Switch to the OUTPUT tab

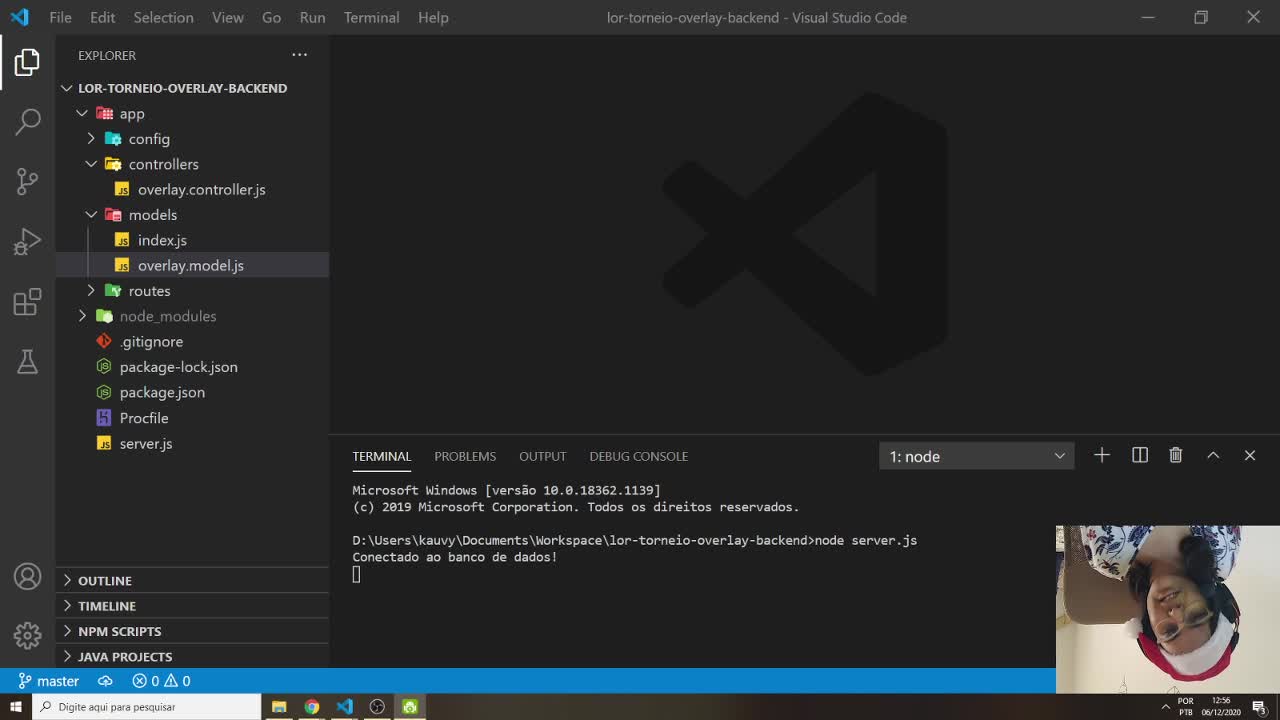[x=542, y=456]
